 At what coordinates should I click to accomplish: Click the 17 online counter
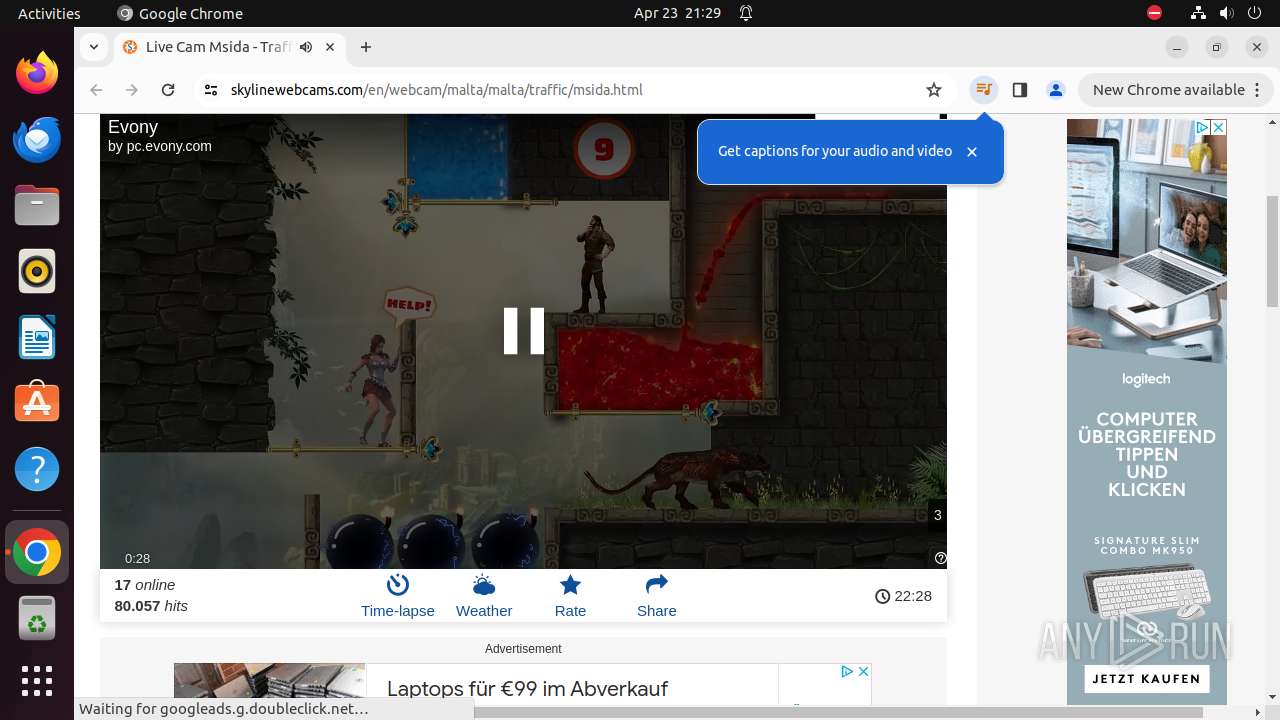coord(145,585)
